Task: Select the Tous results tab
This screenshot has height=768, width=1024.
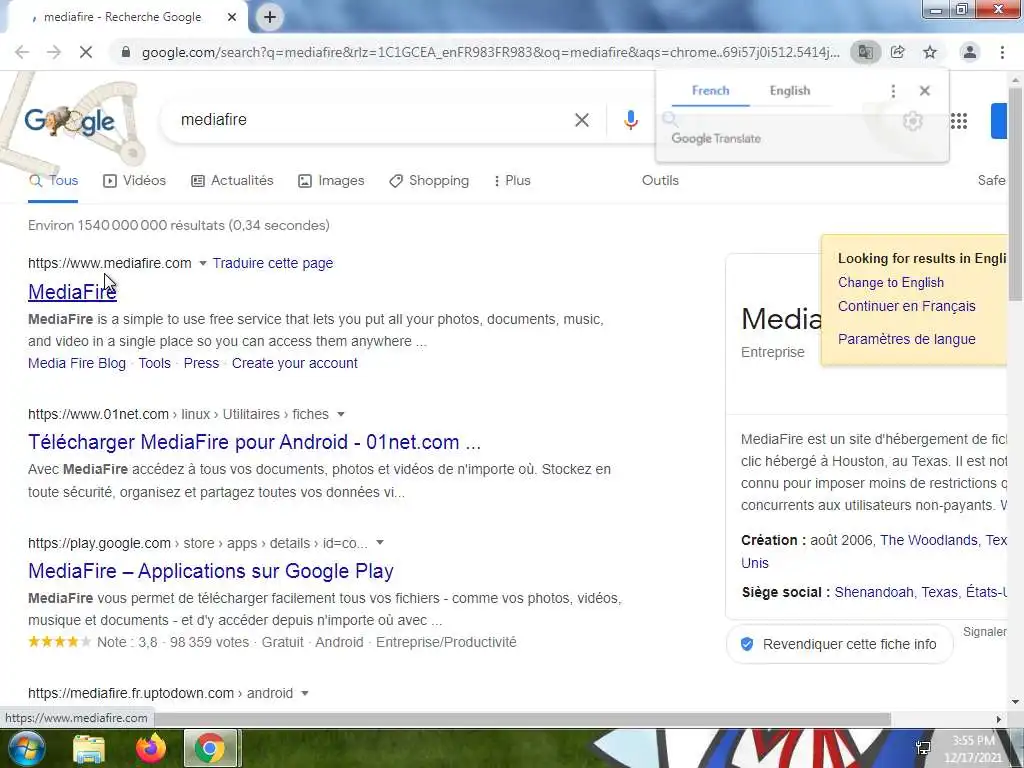Action: click(x=53, y=181)
